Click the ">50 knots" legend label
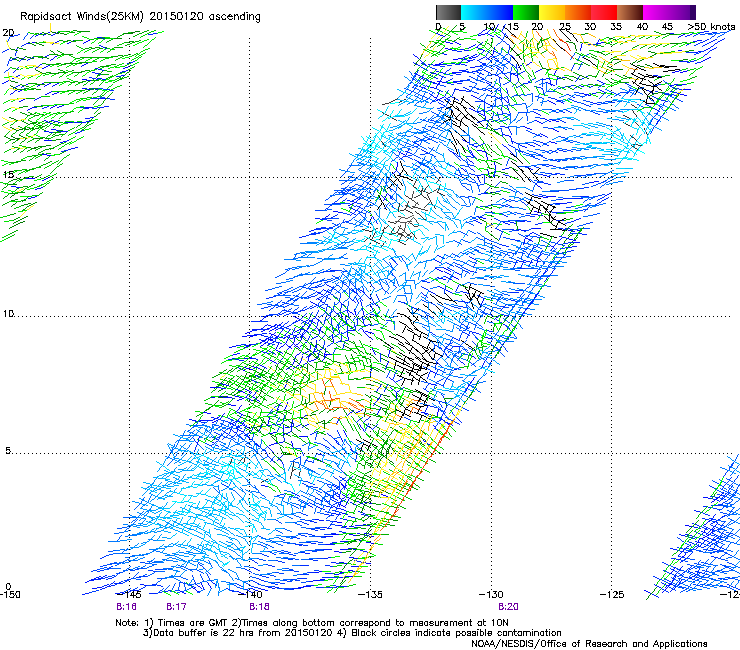 pyautogui.click(x=711, y=27)
